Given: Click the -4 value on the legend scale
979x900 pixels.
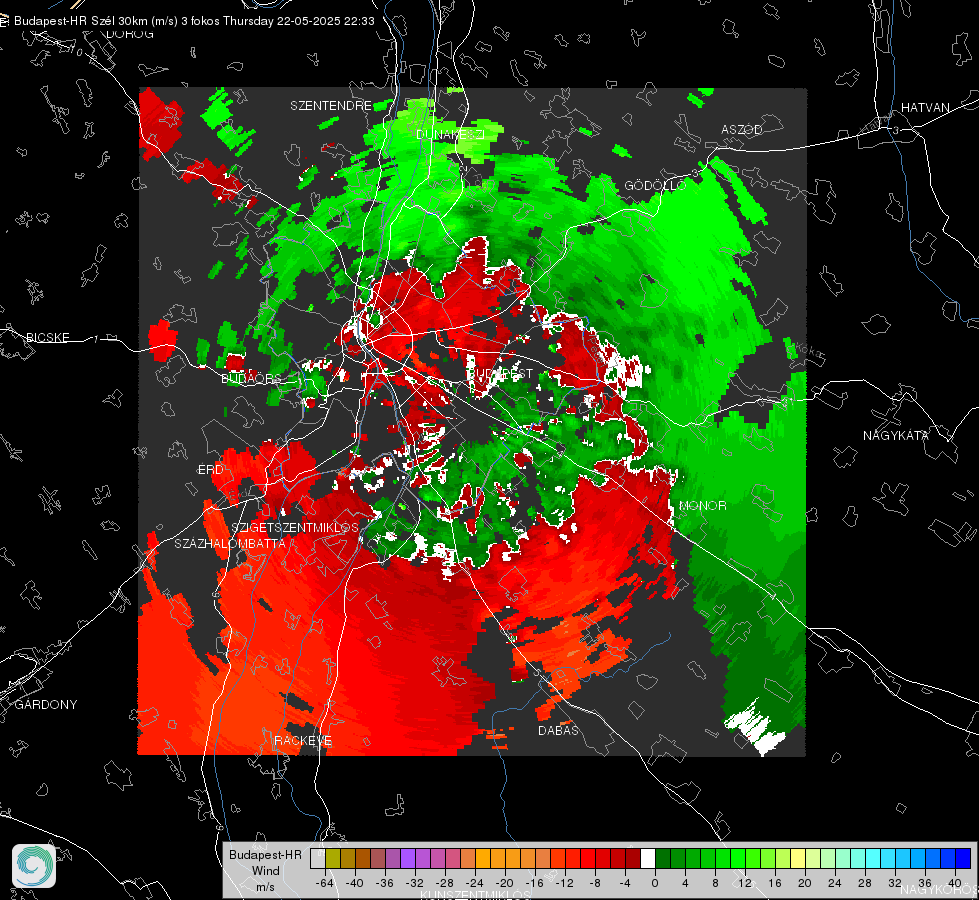Looking at the screenshot, I should (x=625, y=883).
